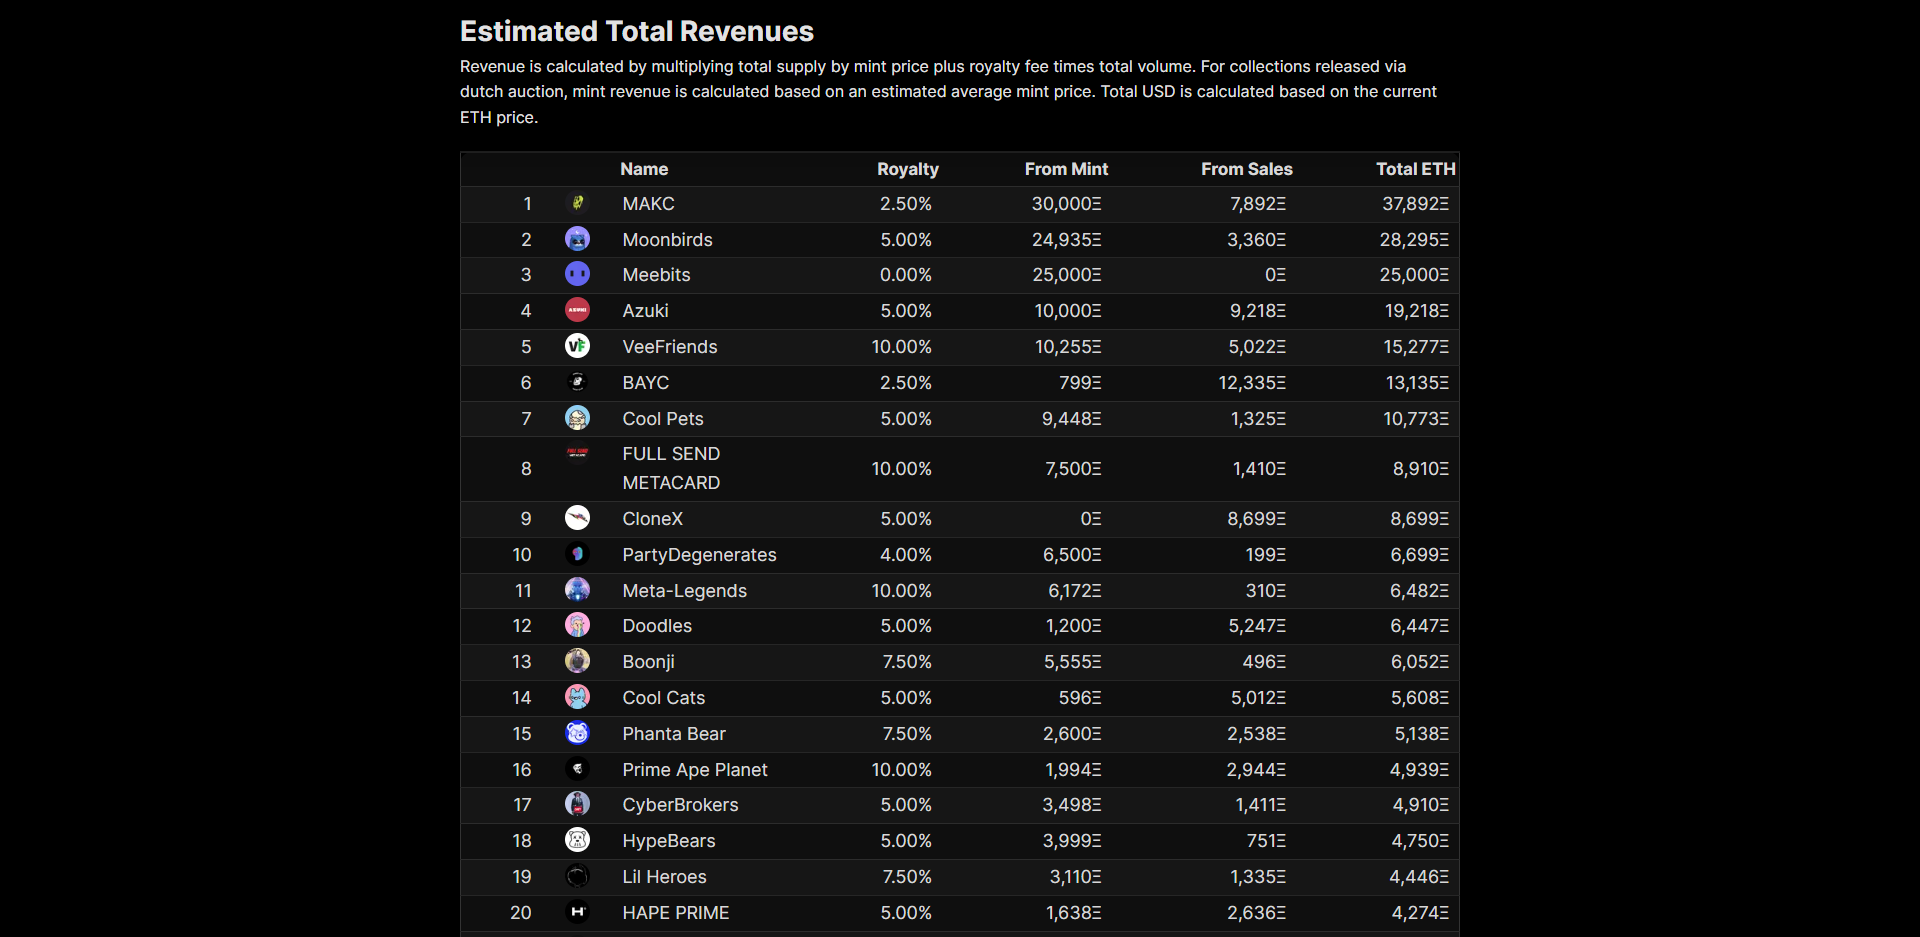1920x937 pixels.
Task: Open the HypeBears collection name
Action: pos(669,841)
